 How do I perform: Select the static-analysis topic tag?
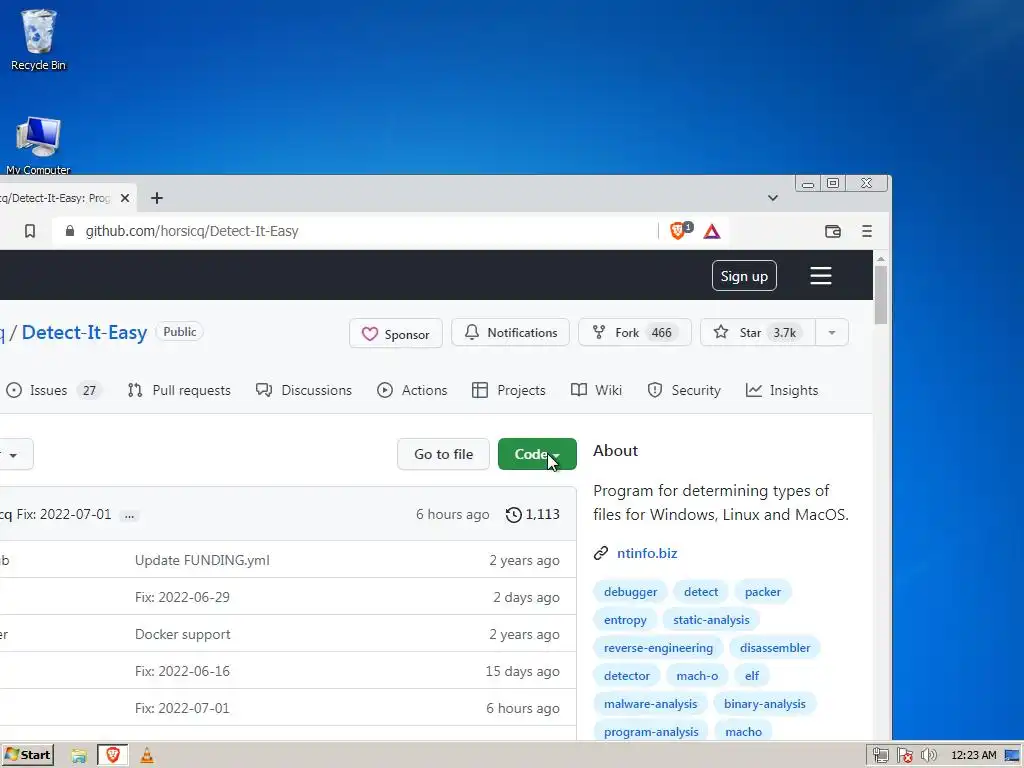pyautogui.click(x=711, y=620)
